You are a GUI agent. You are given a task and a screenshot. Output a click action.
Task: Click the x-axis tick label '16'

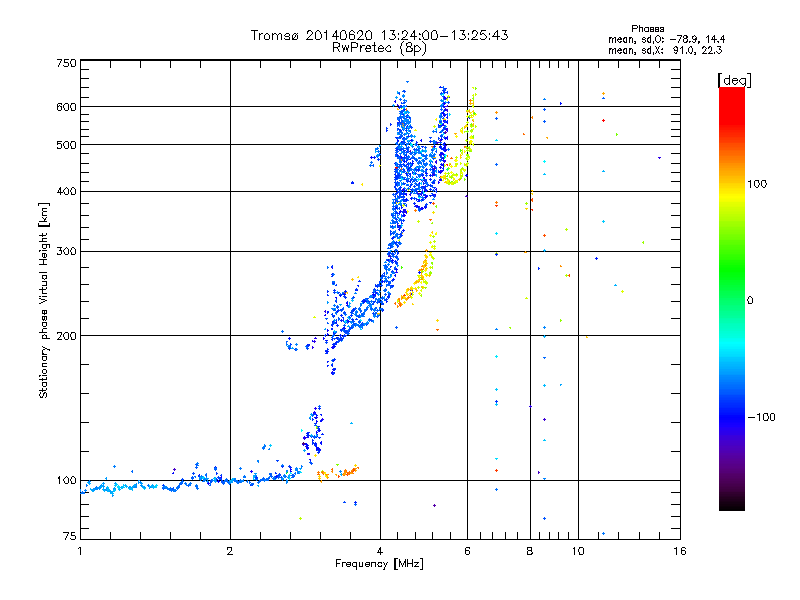680,551
